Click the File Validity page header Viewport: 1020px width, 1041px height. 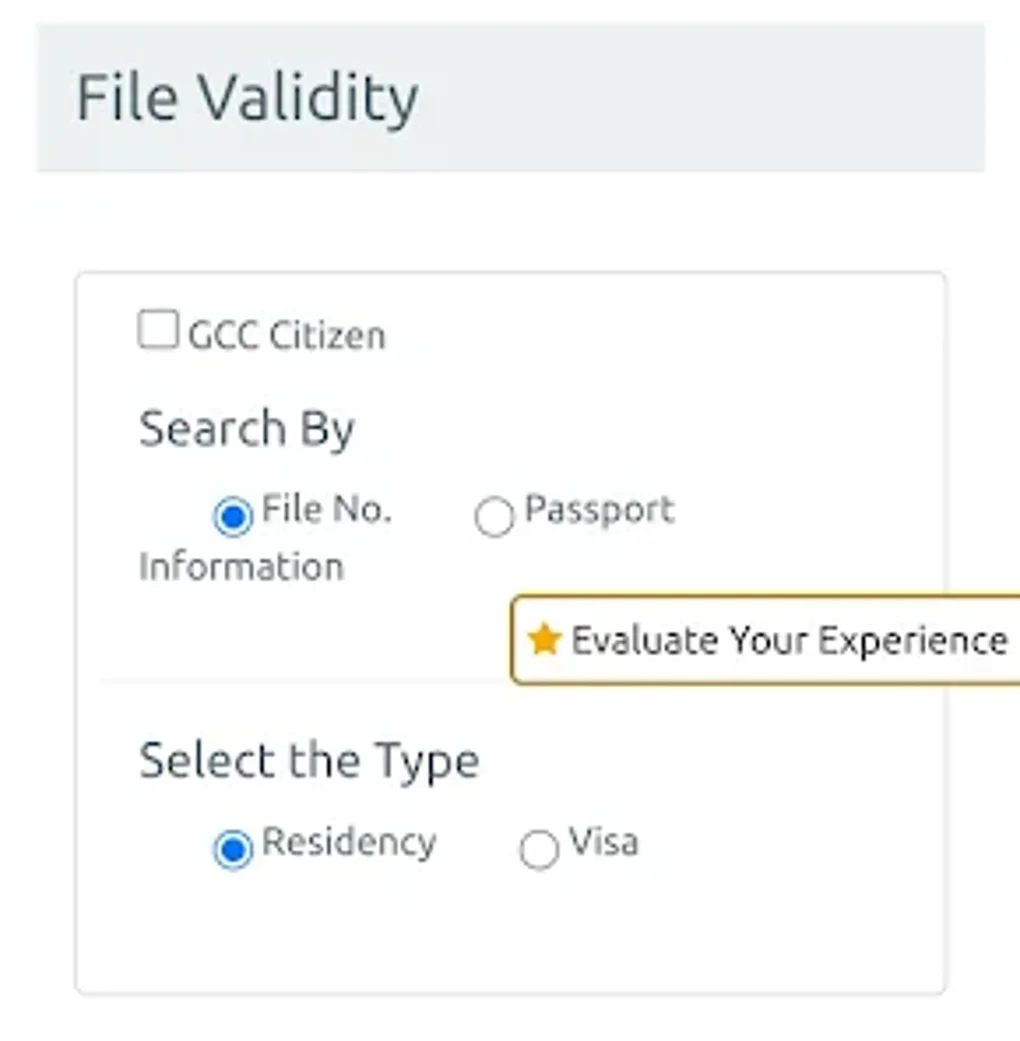(x=246, y=97)
